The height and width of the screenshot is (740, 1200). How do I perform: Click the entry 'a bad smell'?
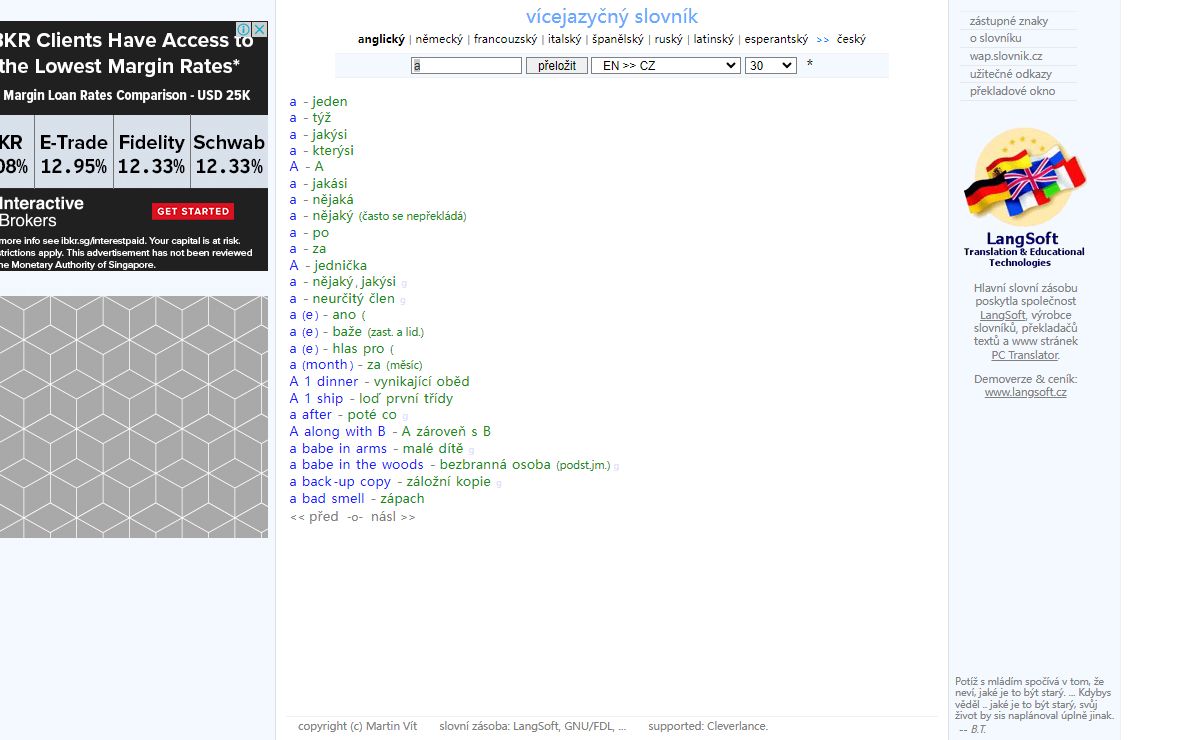327,499
